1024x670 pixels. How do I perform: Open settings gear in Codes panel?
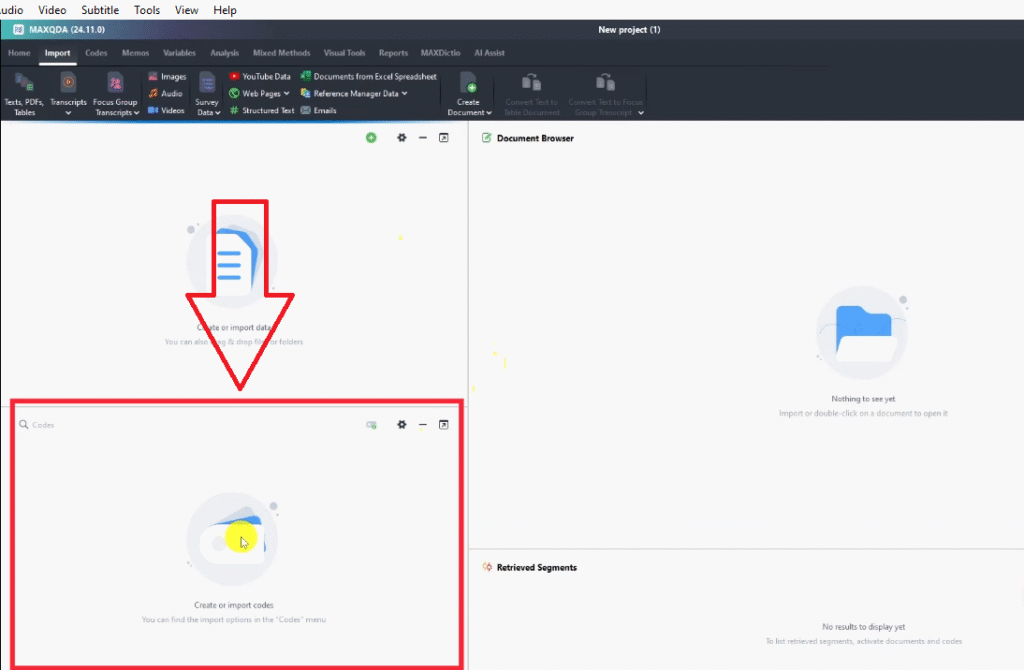tap(402, 425)
